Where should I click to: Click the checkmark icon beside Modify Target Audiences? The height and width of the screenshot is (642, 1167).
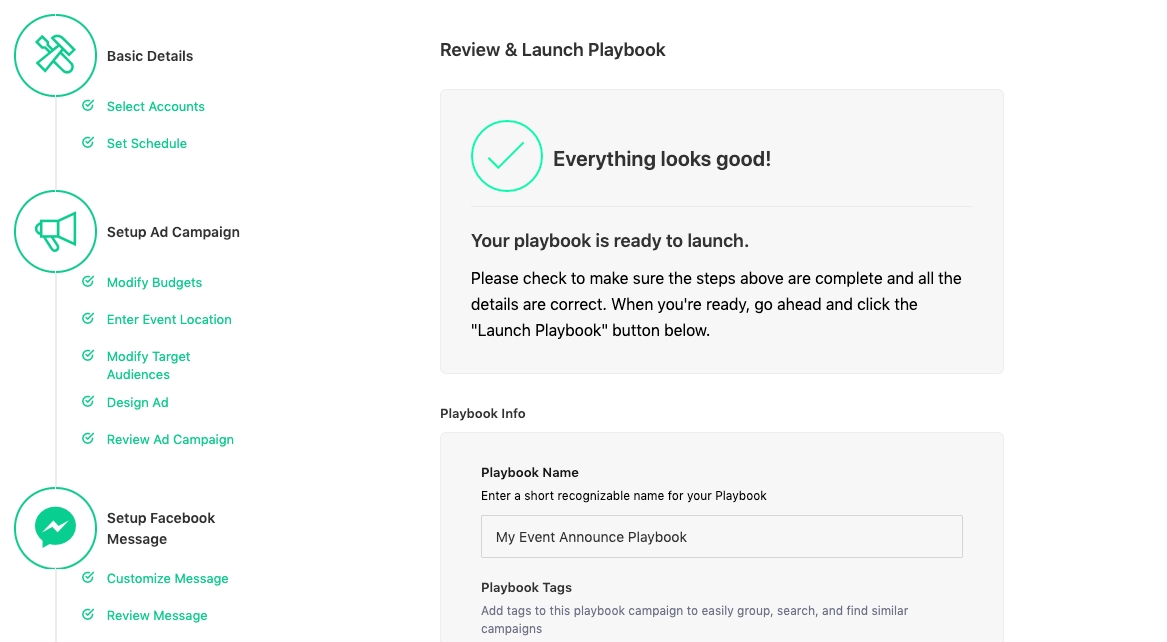pos(88,356)
